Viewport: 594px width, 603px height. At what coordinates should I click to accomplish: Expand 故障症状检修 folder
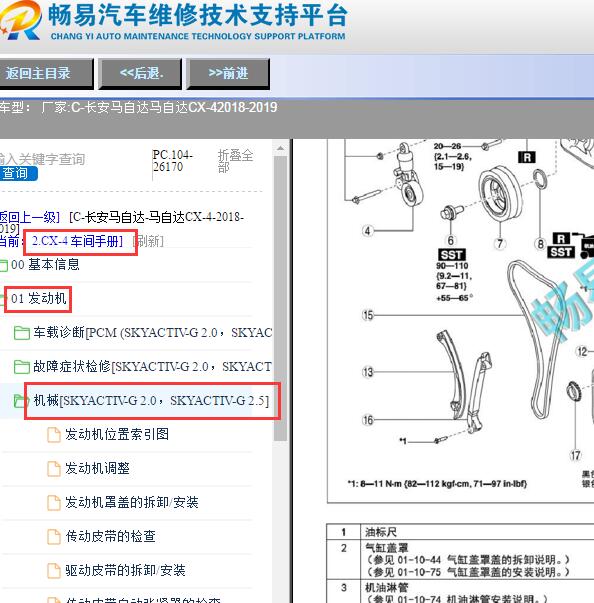152,366
